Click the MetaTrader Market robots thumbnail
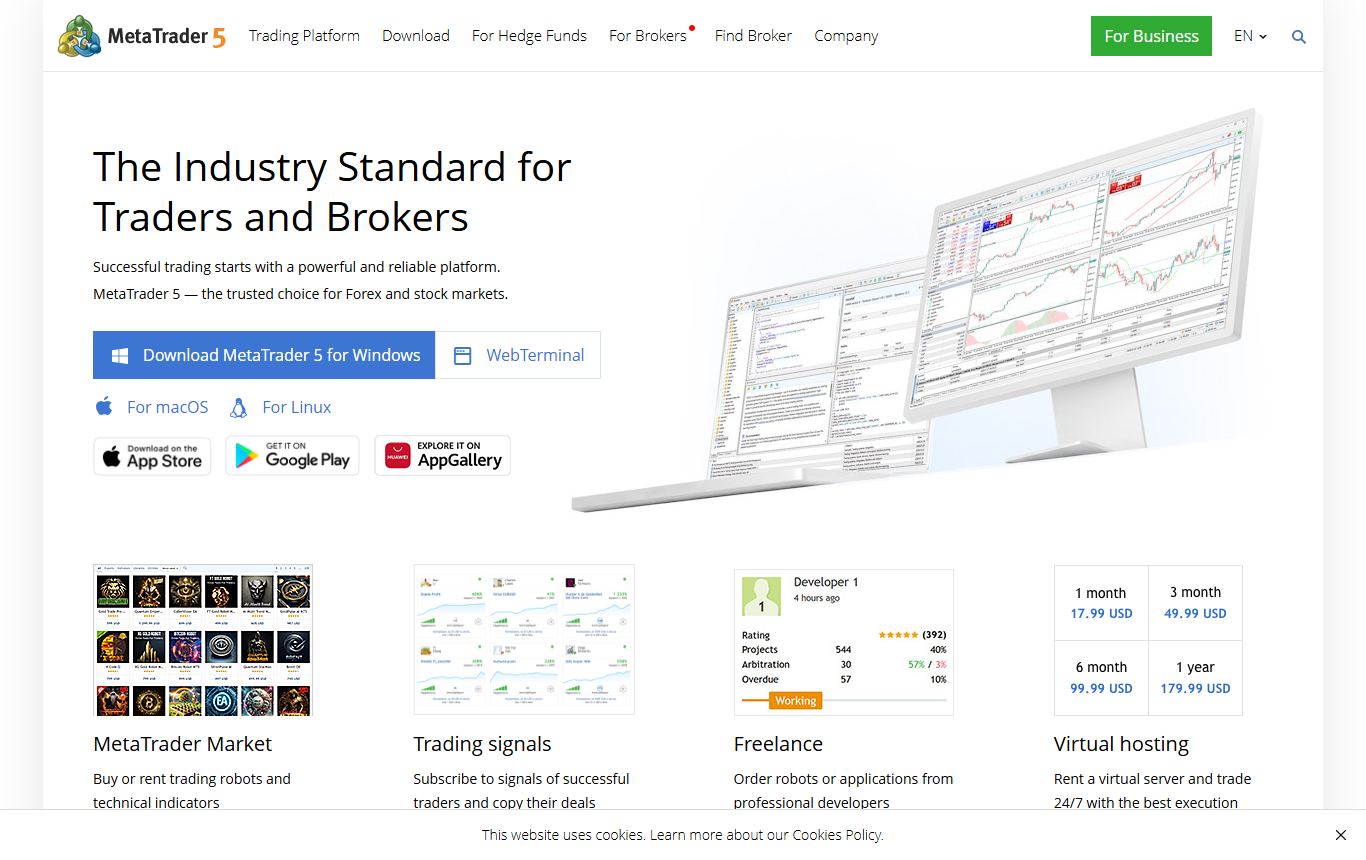The height and width of the screenshot is (860, 1366). pyautogui.click(x=203, y=640)
